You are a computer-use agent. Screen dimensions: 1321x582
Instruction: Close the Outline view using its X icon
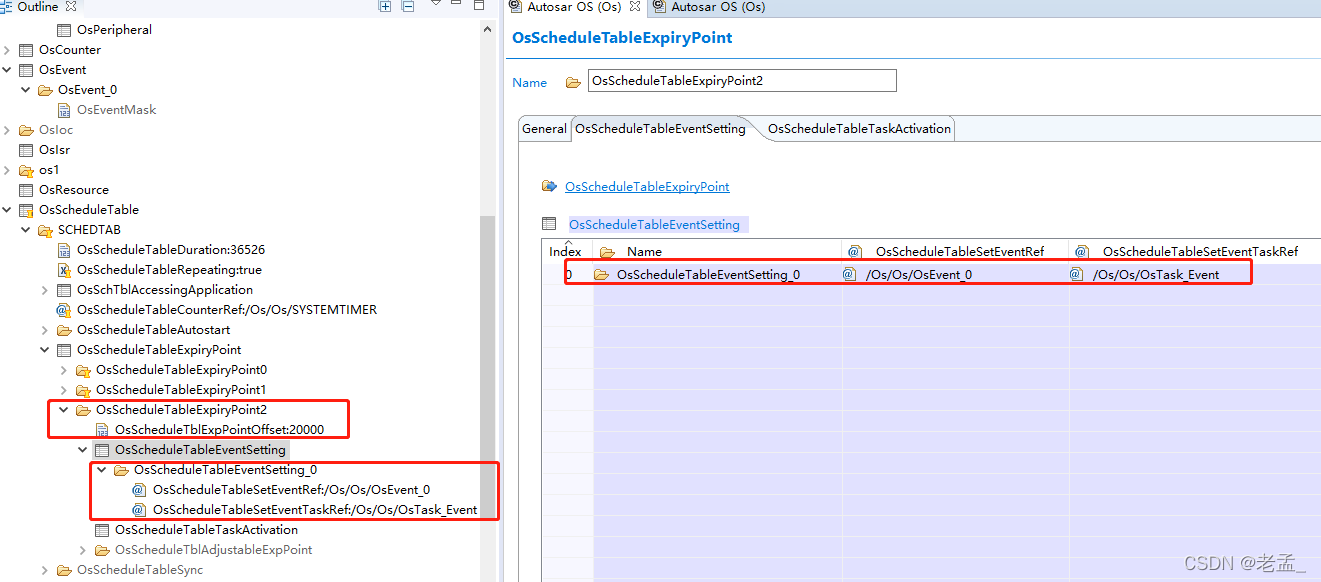(x=71, y=6)
